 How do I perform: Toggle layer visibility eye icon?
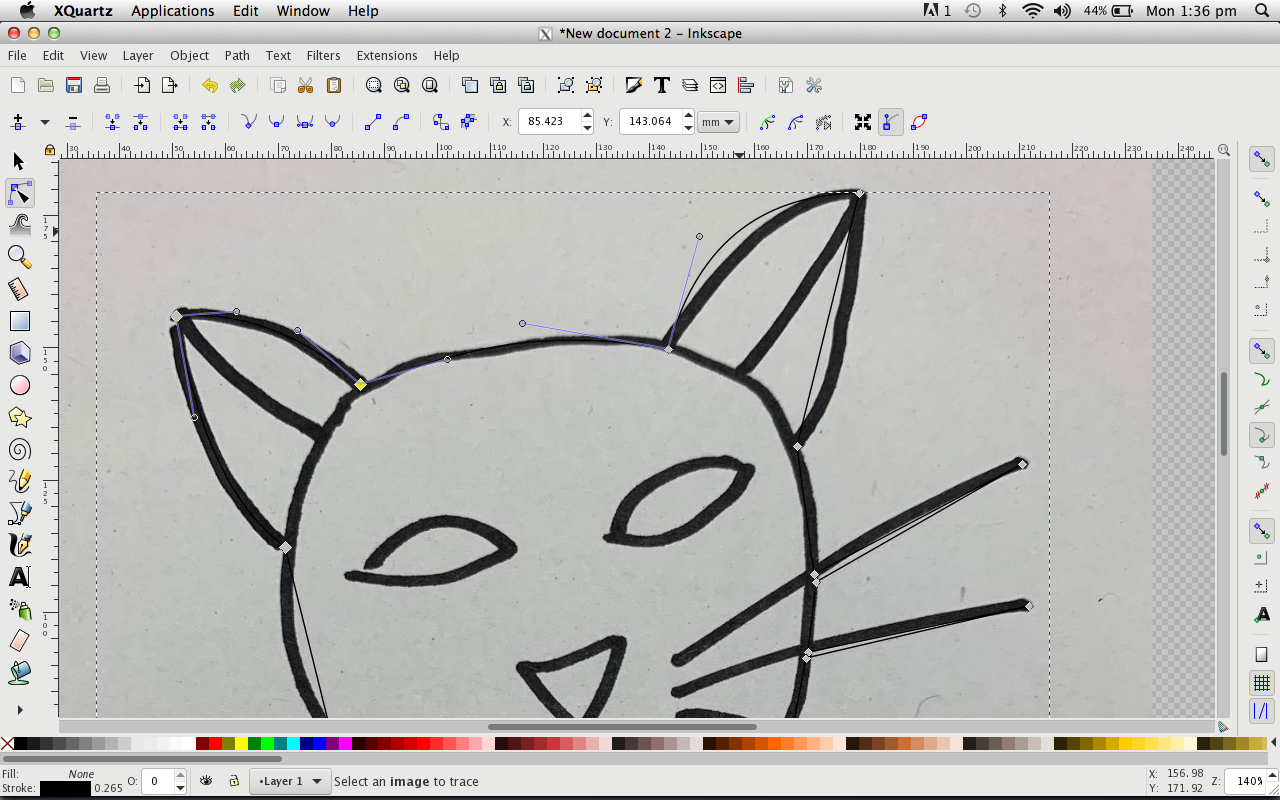tap(206, 781)
